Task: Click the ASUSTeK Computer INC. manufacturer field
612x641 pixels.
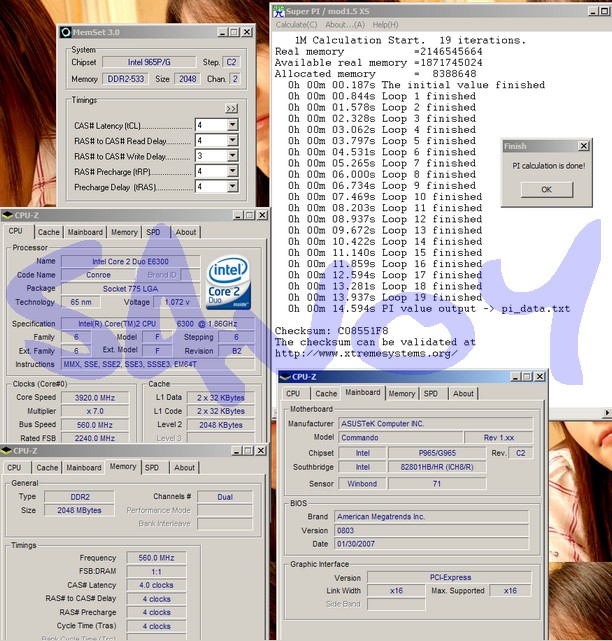Action: (x=436, y=424)
